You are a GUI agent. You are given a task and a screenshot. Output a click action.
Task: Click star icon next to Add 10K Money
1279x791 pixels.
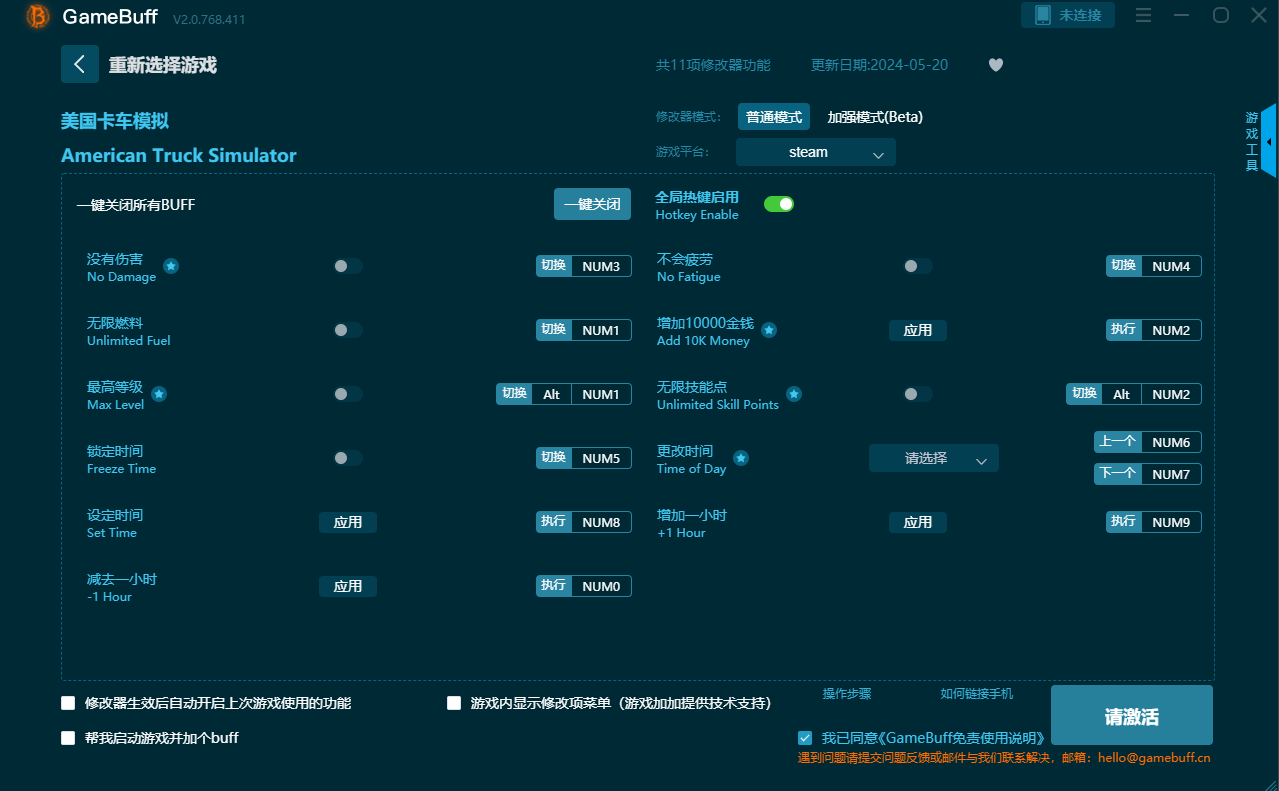click(x=769, y=330)
